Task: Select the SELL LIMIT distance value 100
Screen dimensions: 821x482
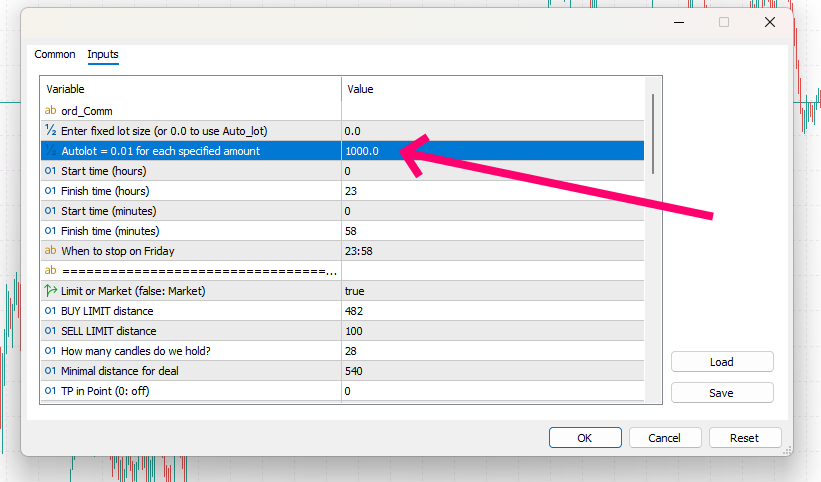Action: (x=490, y=331)
